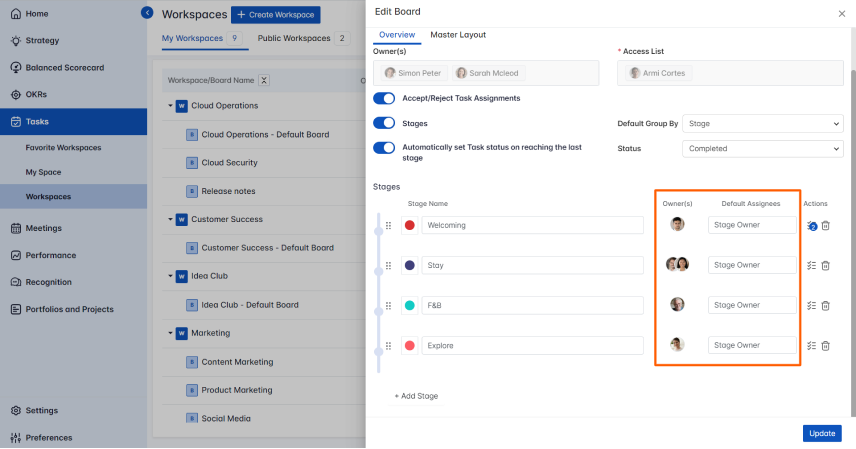Click the Access List field with Armi Cortes
The width and height of the screenshot is (856, 449).
(x=730, y=73)
